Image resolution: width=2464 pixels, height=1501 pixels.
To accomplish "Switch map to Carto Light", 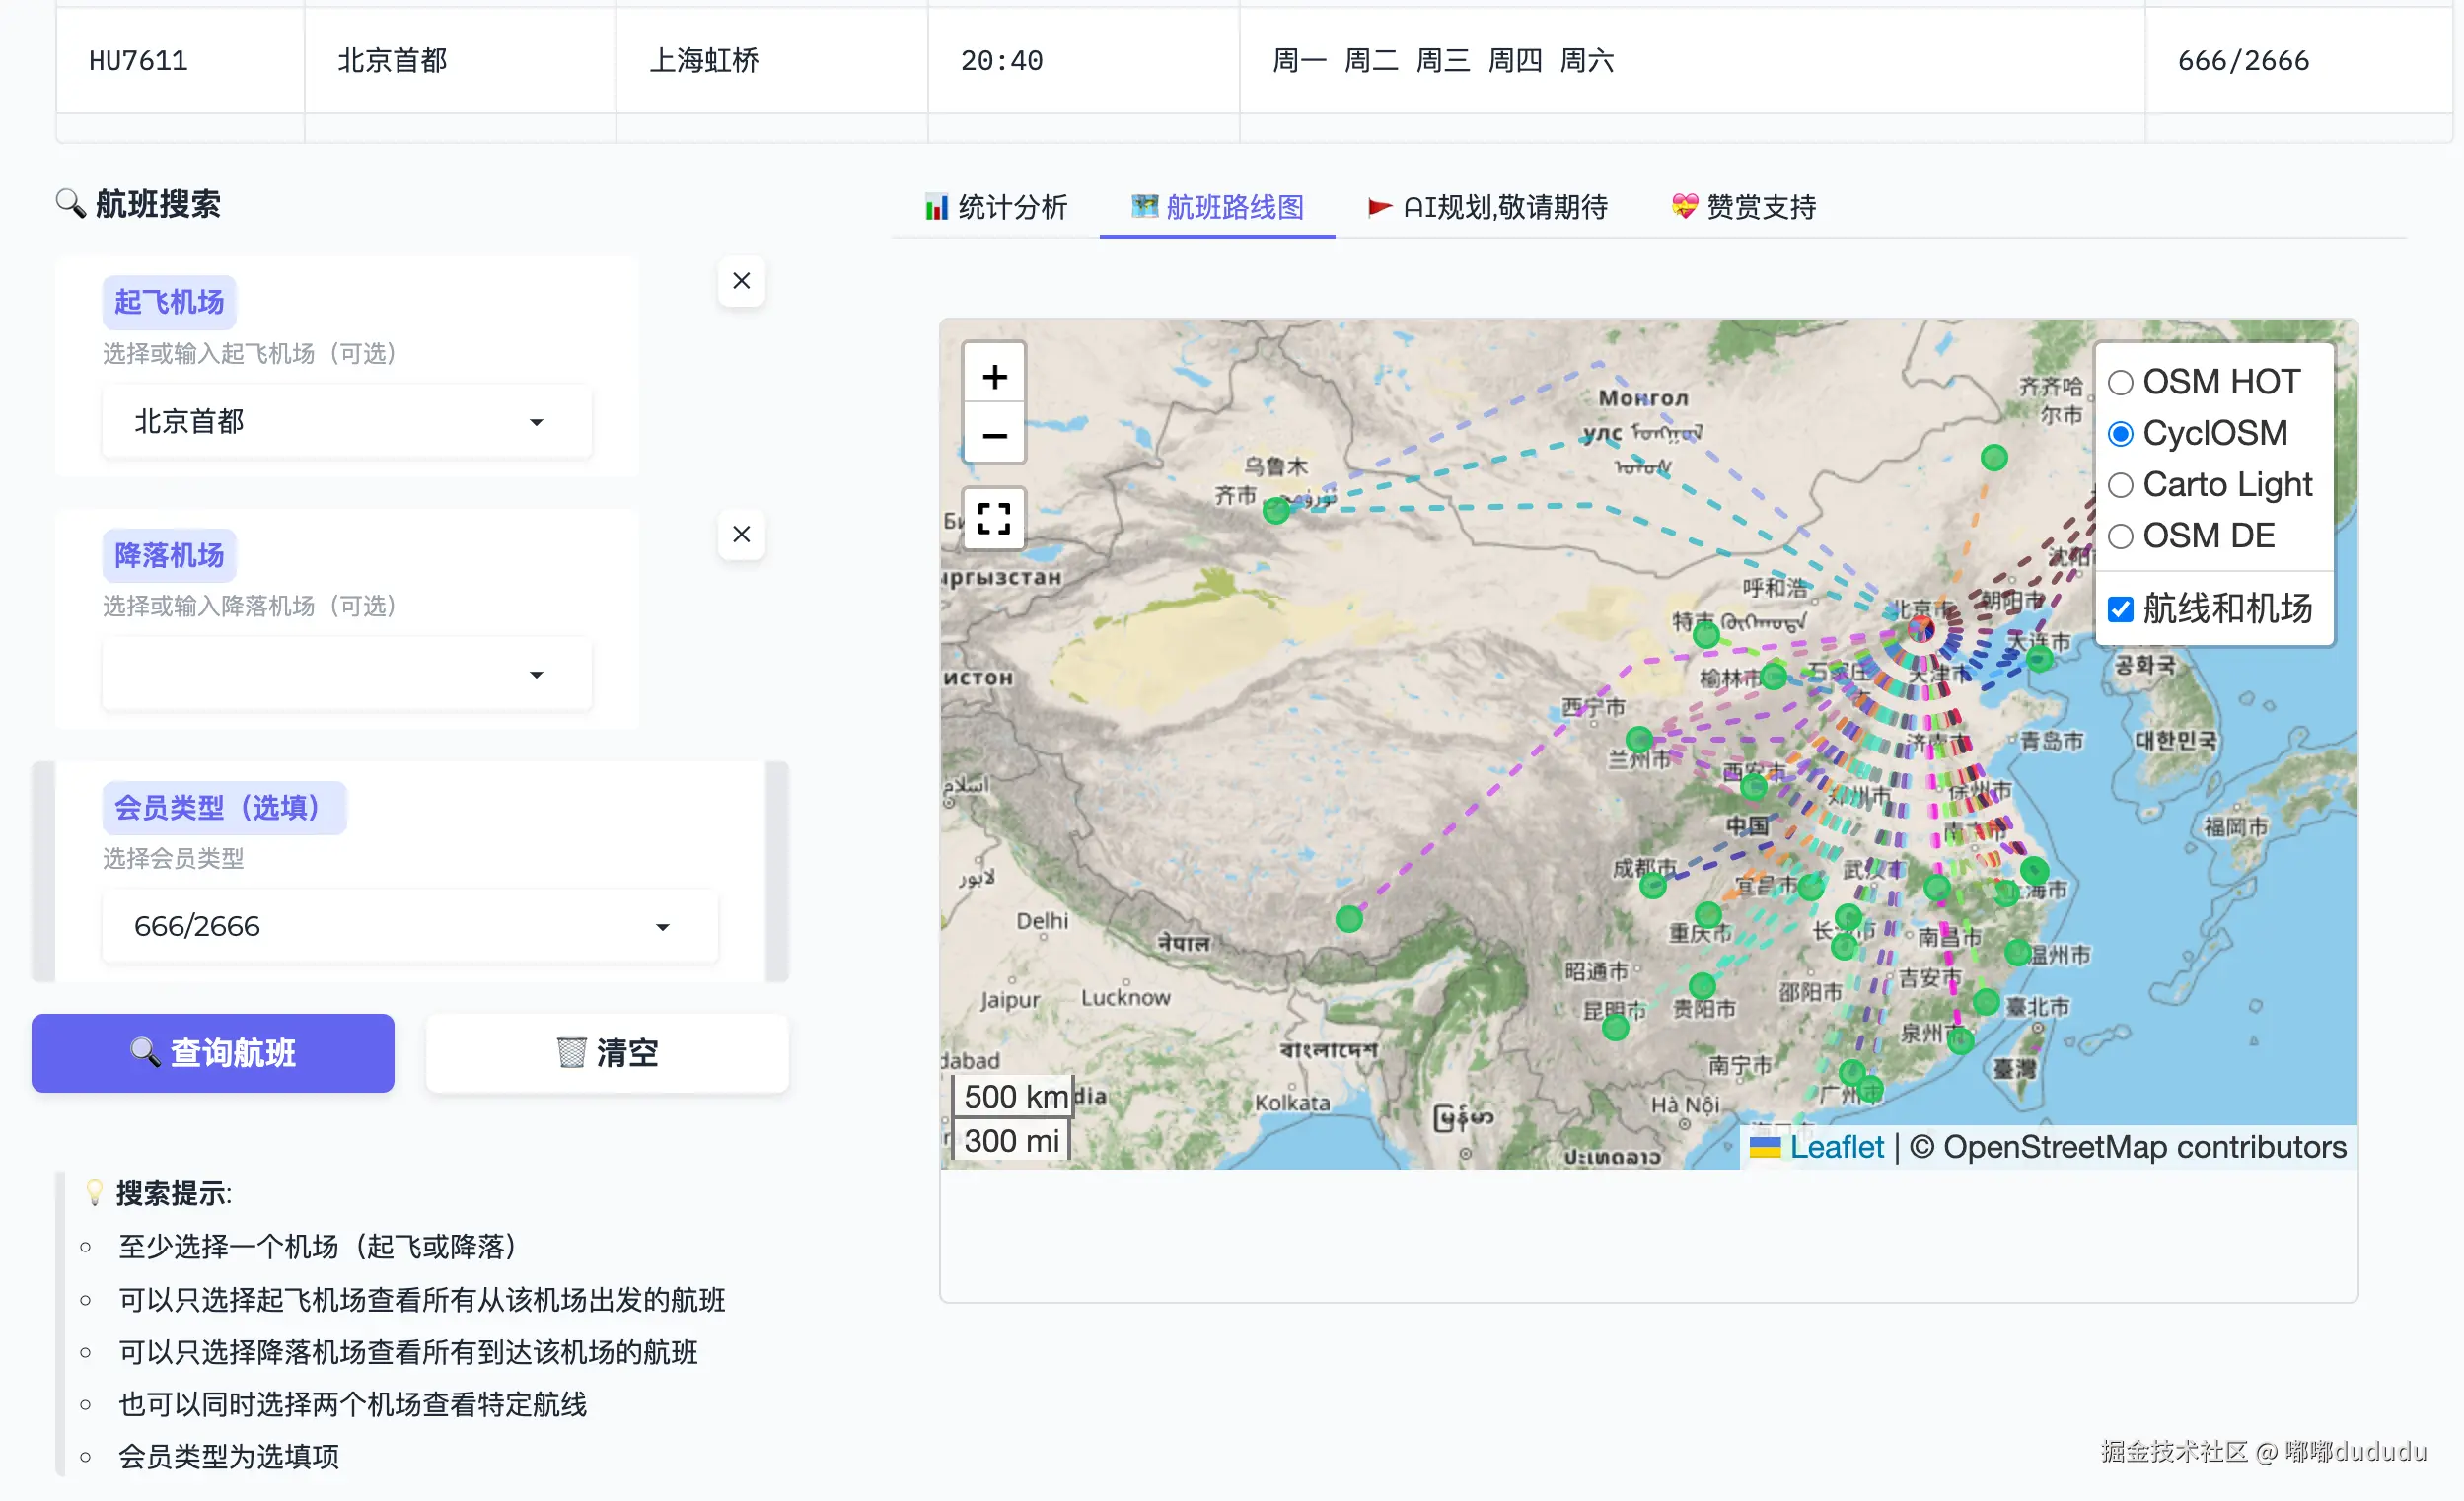I will click(2120, 485).
